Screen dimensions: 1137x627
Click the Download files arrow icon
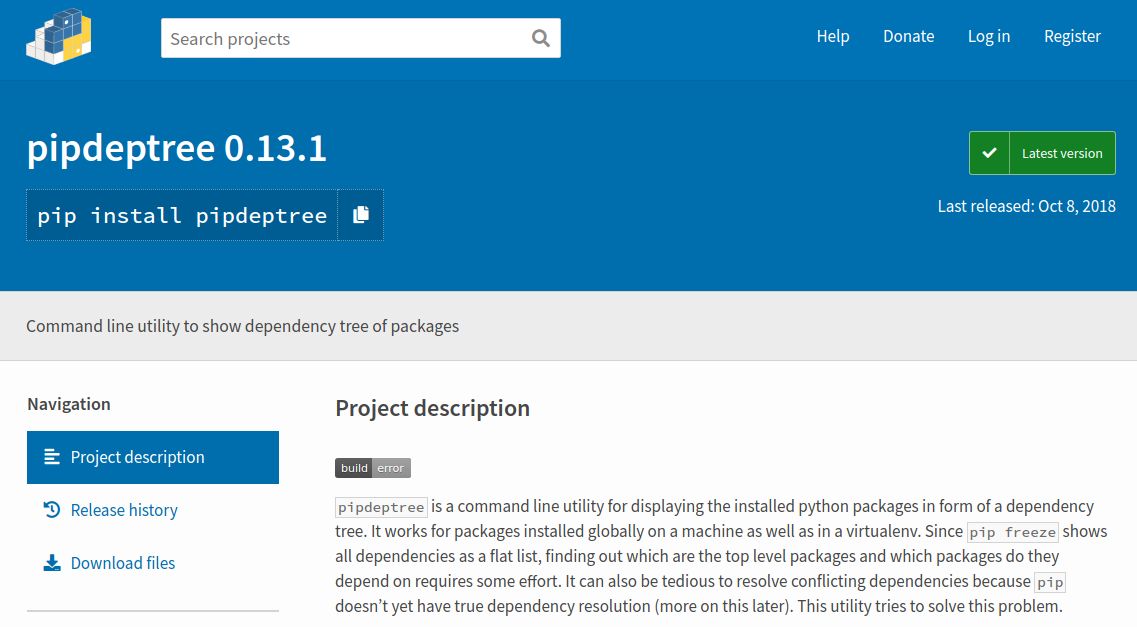[x=52, y=563]
